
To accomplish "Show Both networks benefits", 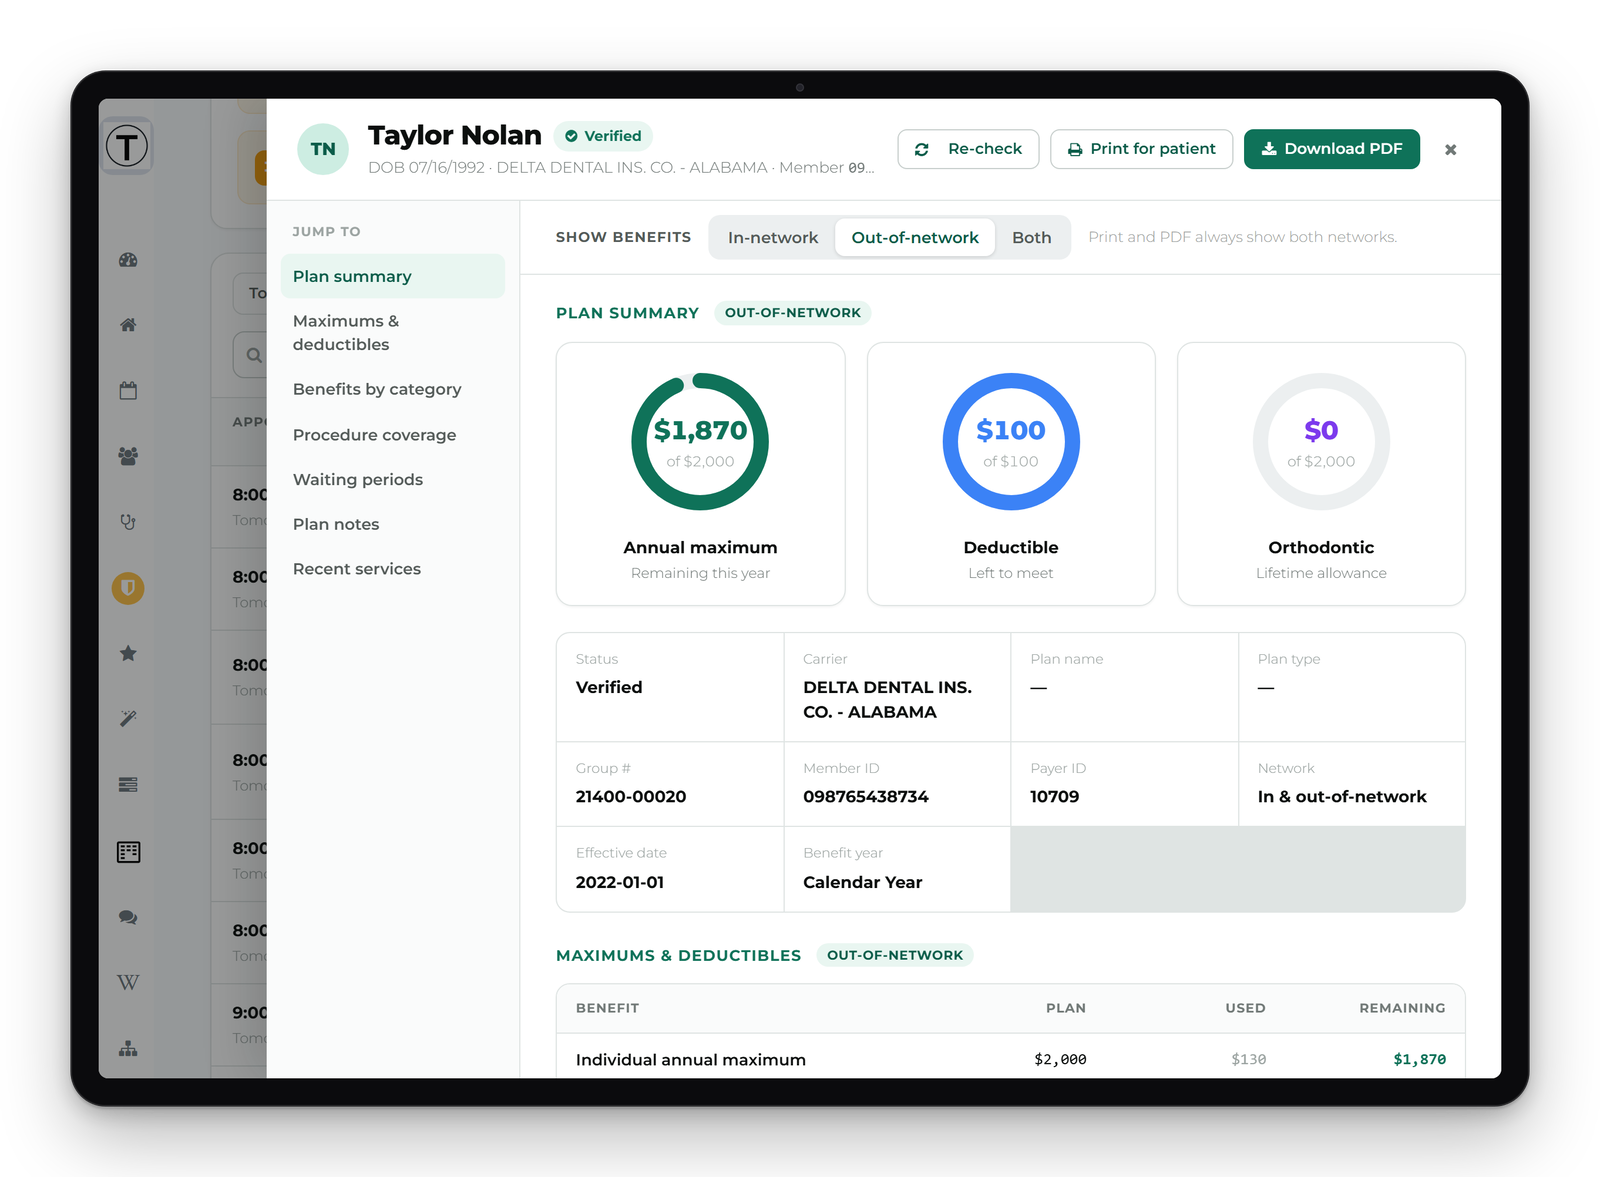I will click(1031, 238).
